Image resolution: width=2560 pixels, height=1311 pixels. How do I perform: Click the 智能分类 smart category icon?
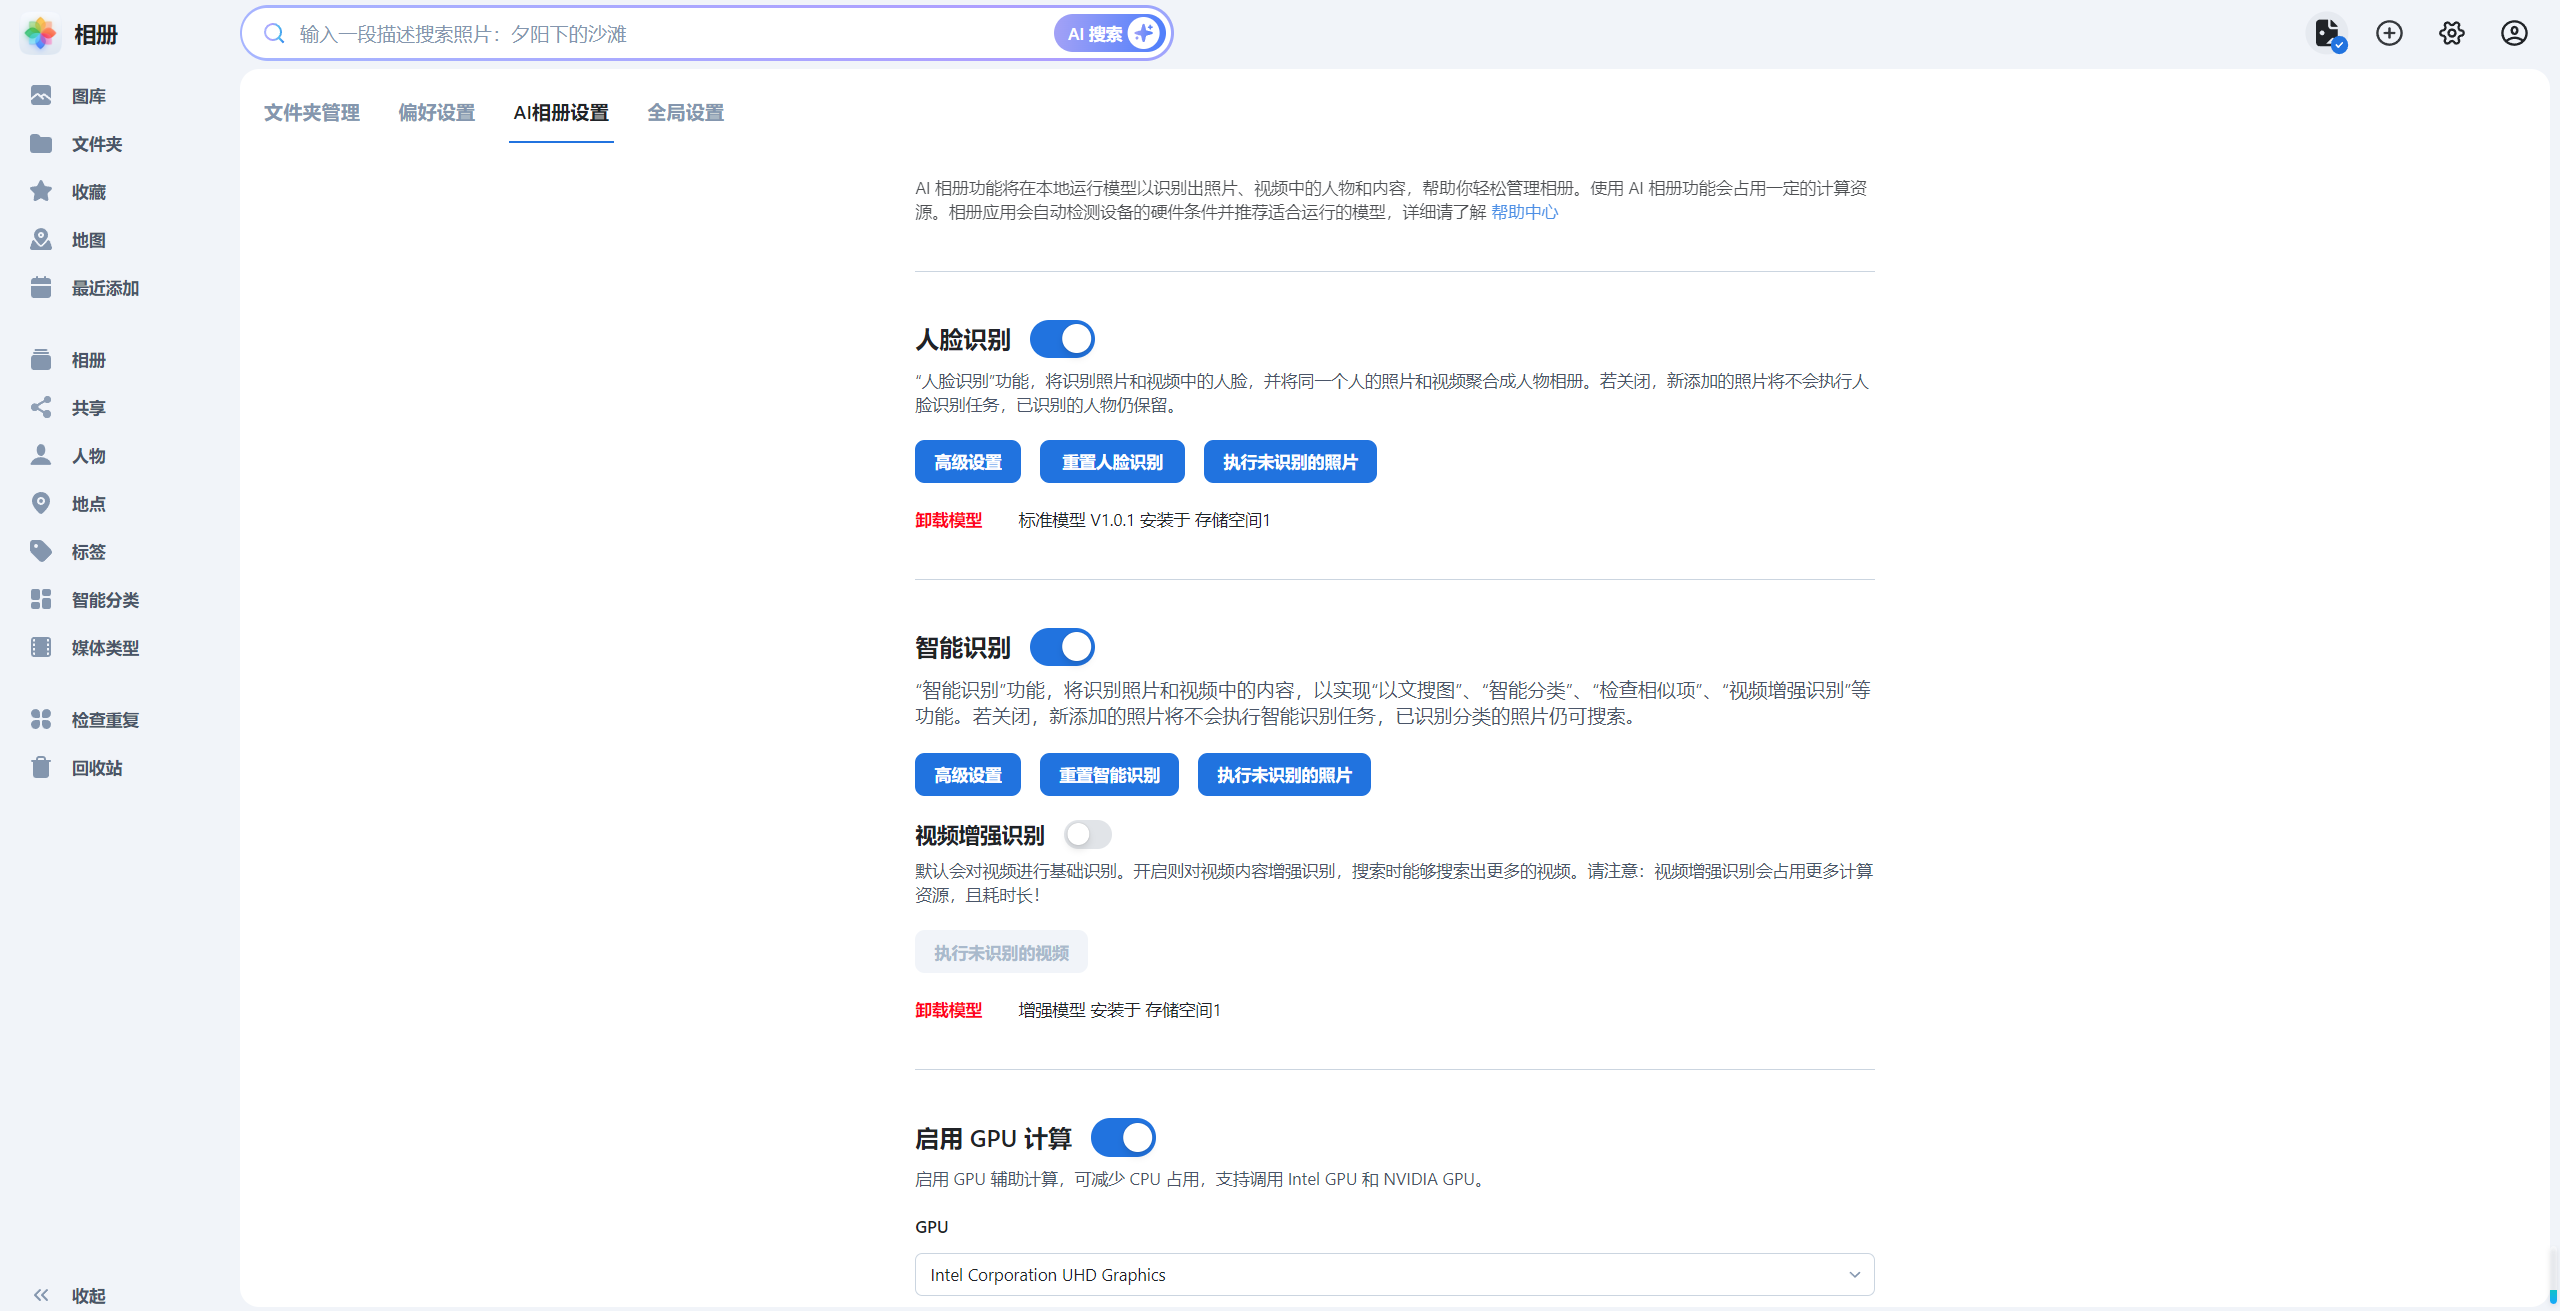point(41,600)
